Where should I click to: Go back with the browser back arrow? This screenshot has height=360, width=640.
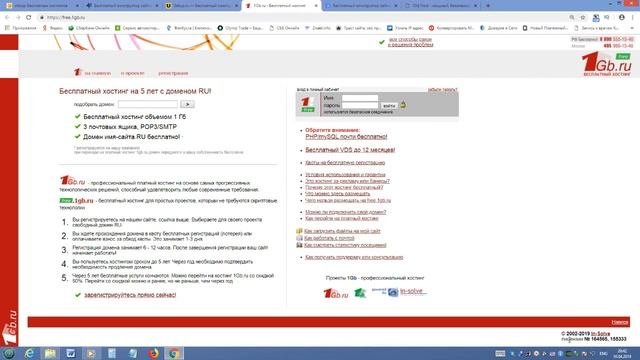tap(7, 18)
